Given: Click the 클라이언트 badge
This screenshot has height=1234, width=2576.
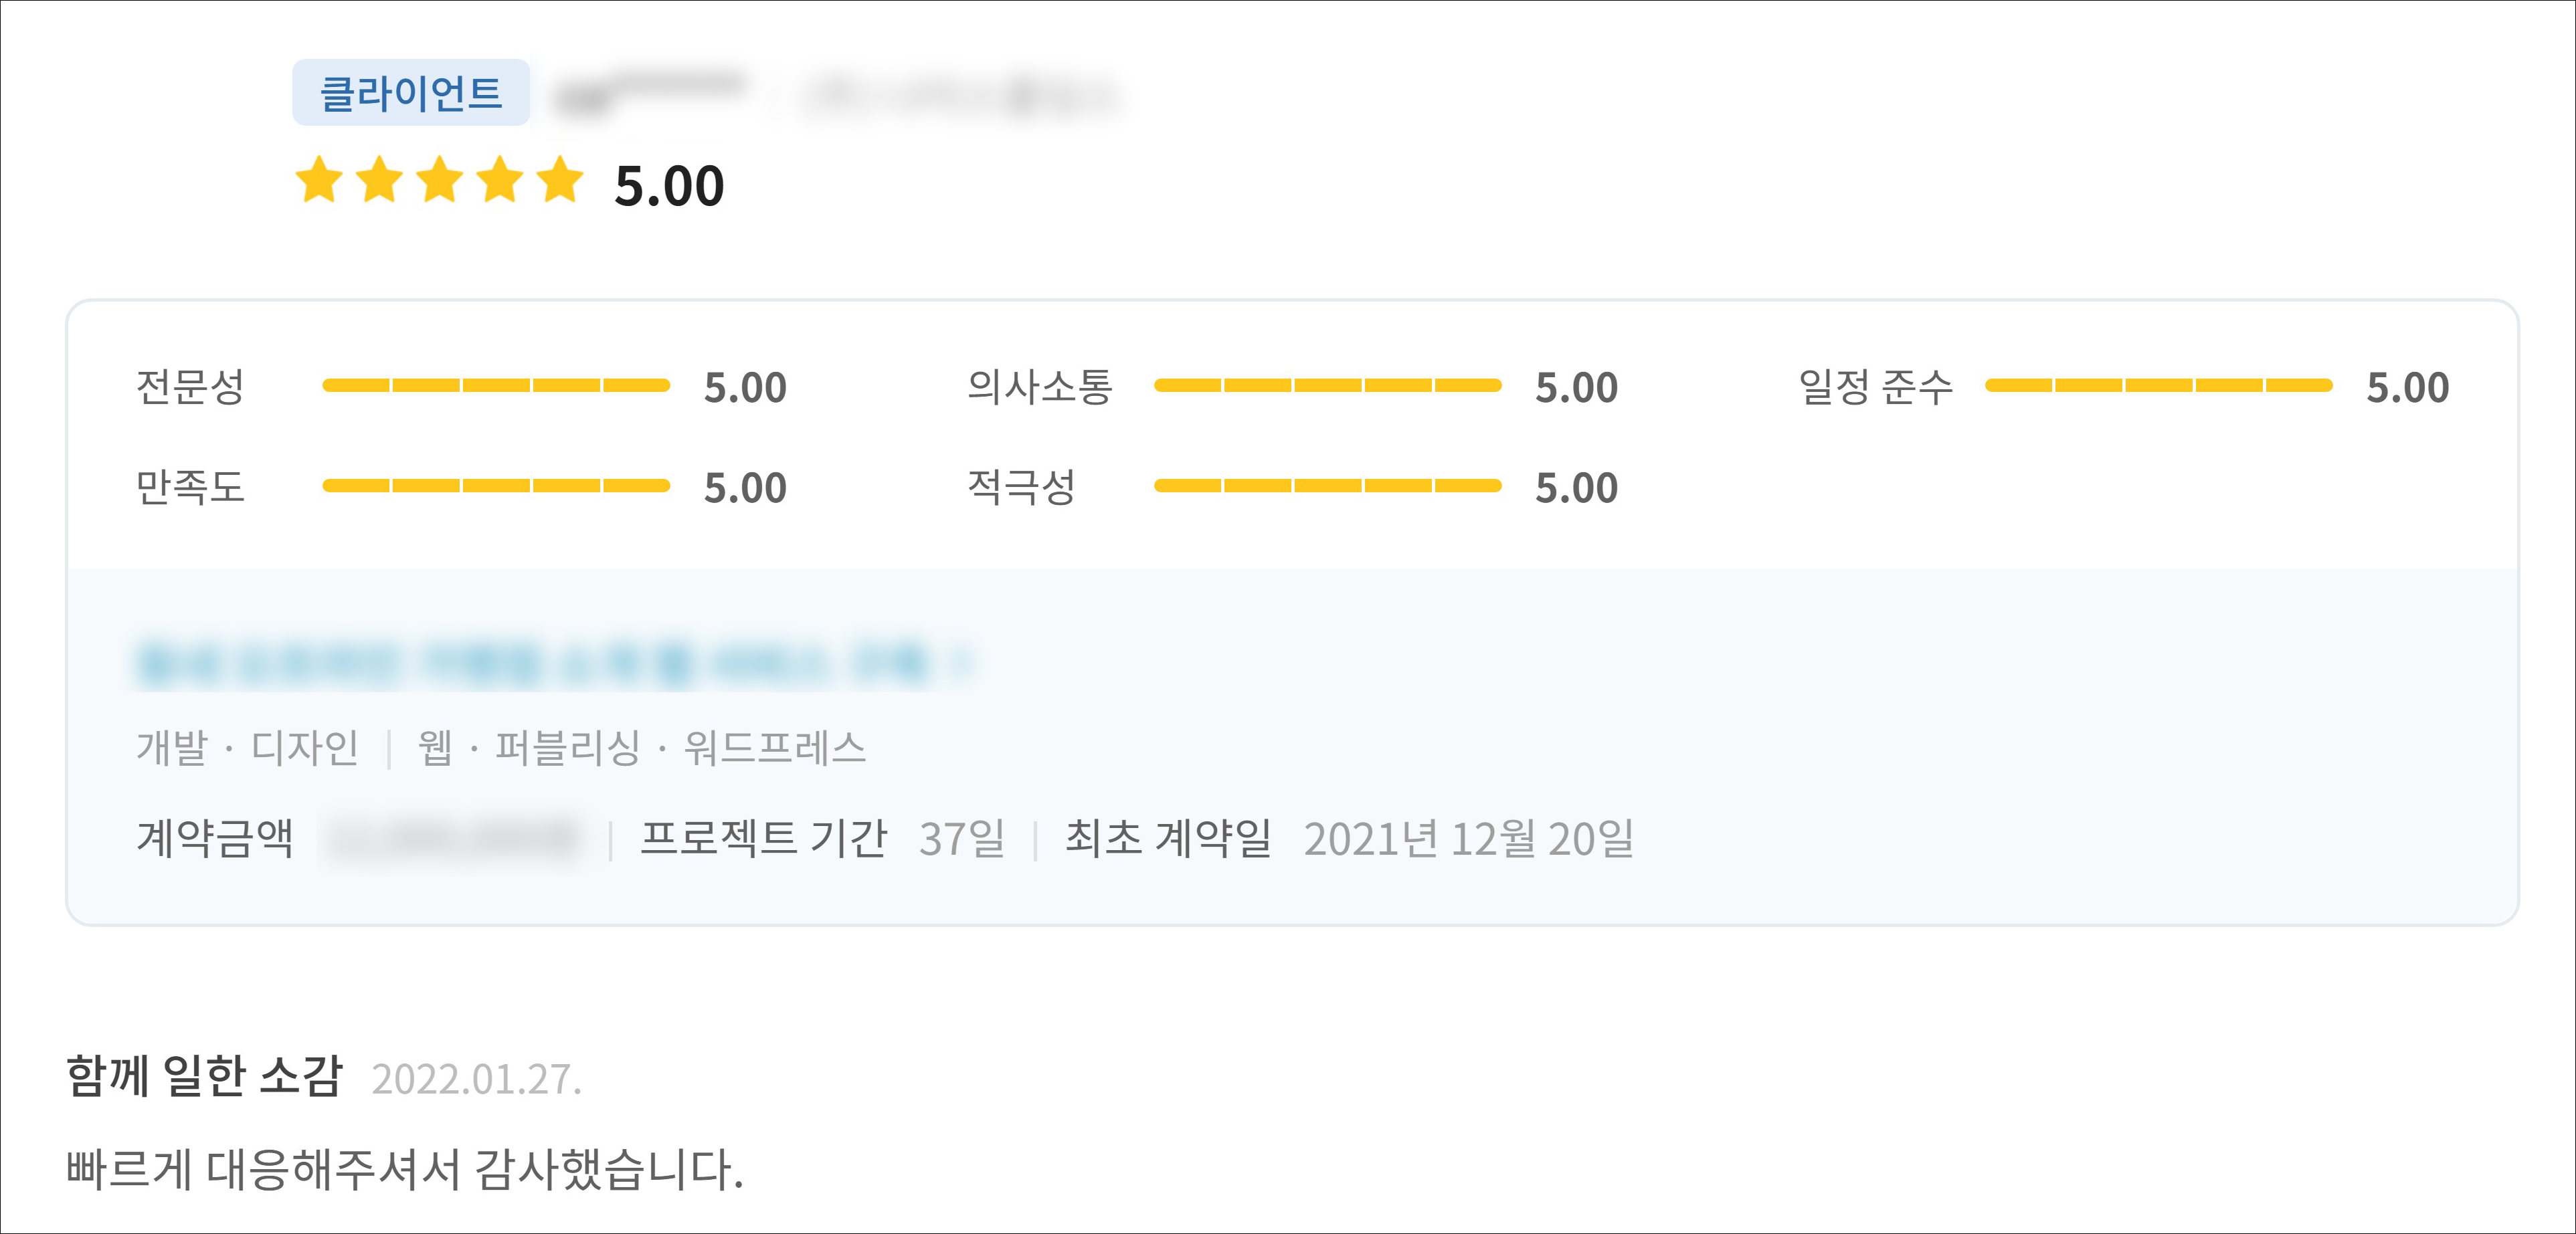Looking at the screenshot, I should tap(410, 93).
